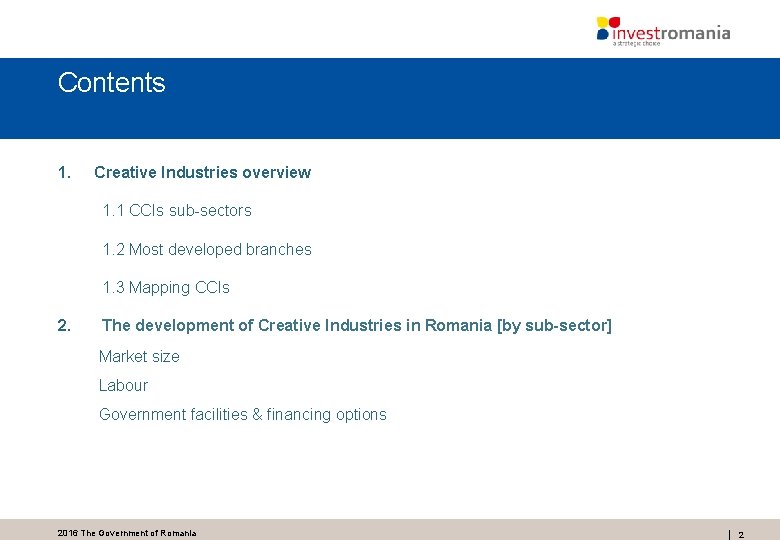This screenshot has width=780, height=540.
Task: Click the 'Labour' entry
Action: click(123, 385)
